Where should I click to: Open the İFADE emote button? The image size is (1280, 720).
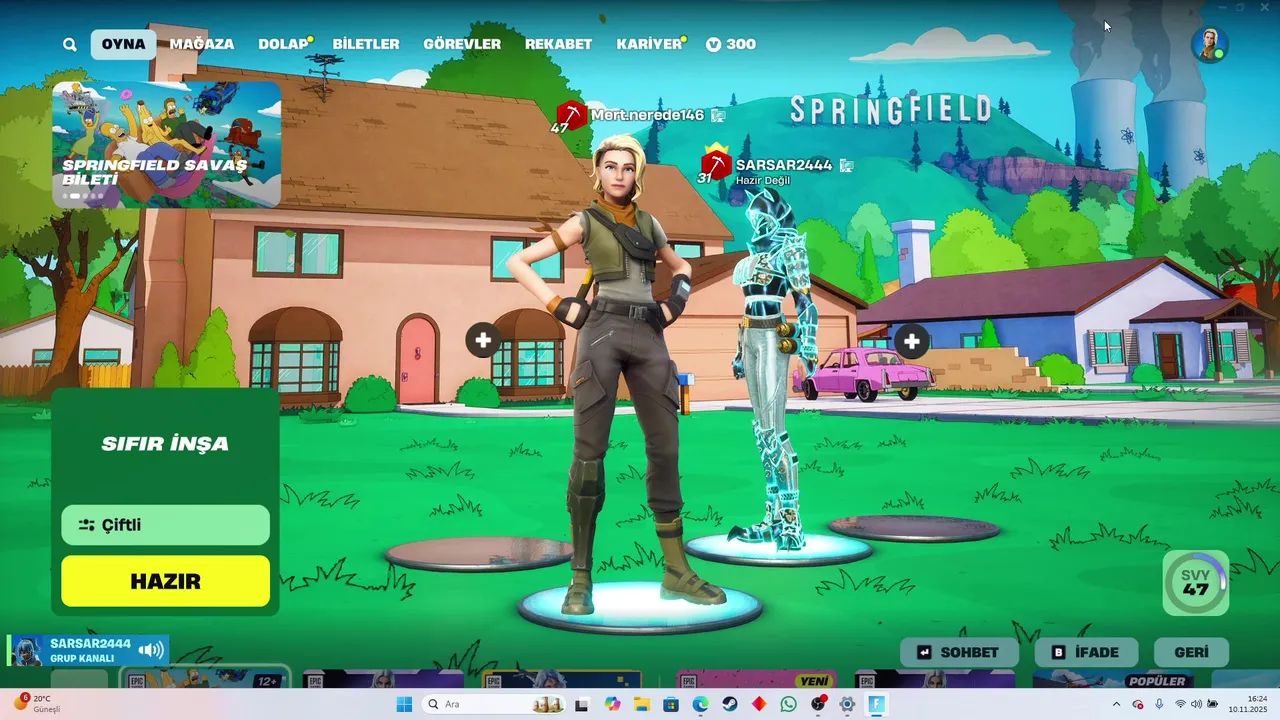click(1085, 652)
